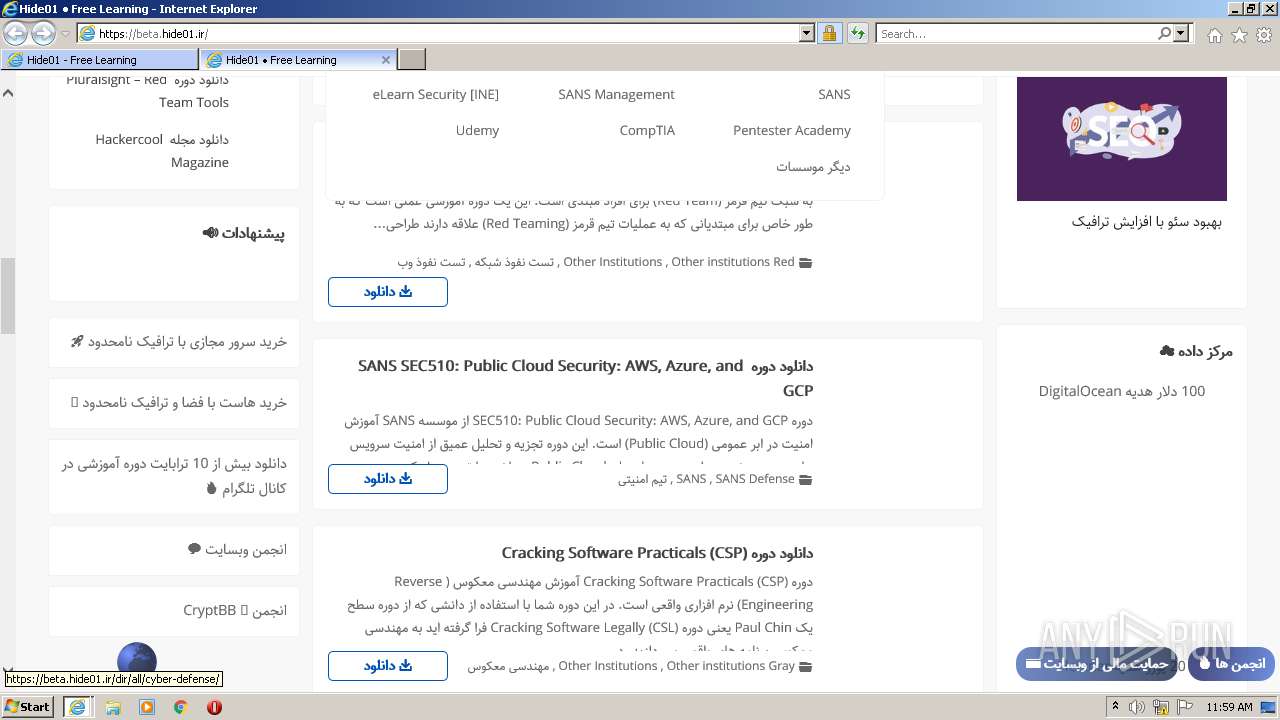The image size is (1280, 720).
Task: Open the 'Other institutions Gray' category link
Action: point(731,666)
